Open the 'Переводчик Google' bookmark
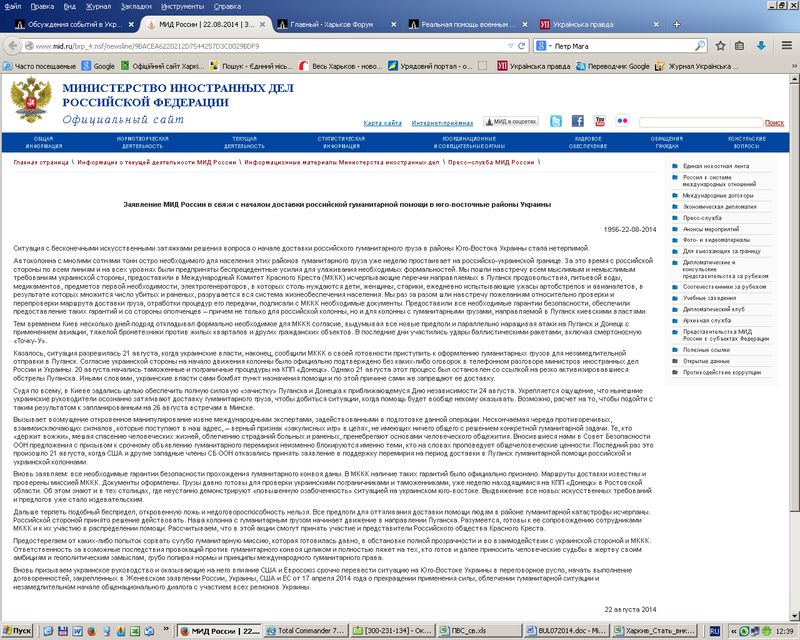 pos(613,66)
